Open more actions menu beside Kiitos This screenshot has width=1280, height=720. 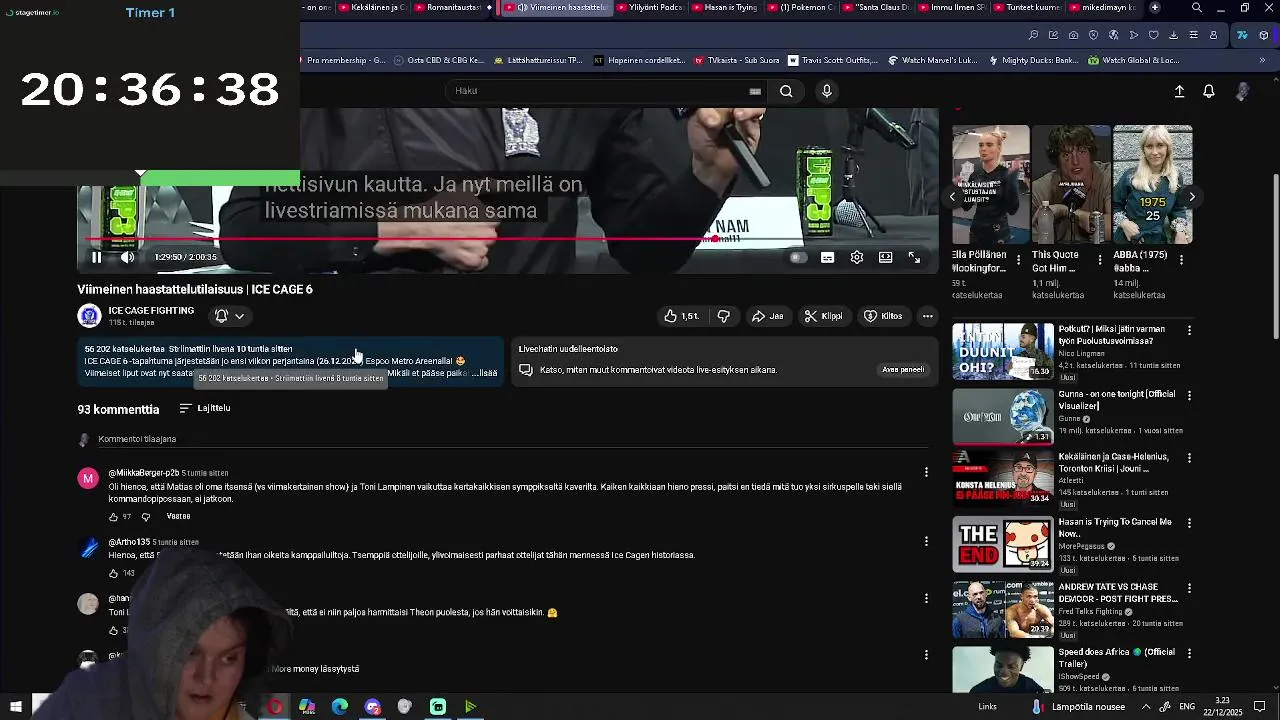coord(928,316)
